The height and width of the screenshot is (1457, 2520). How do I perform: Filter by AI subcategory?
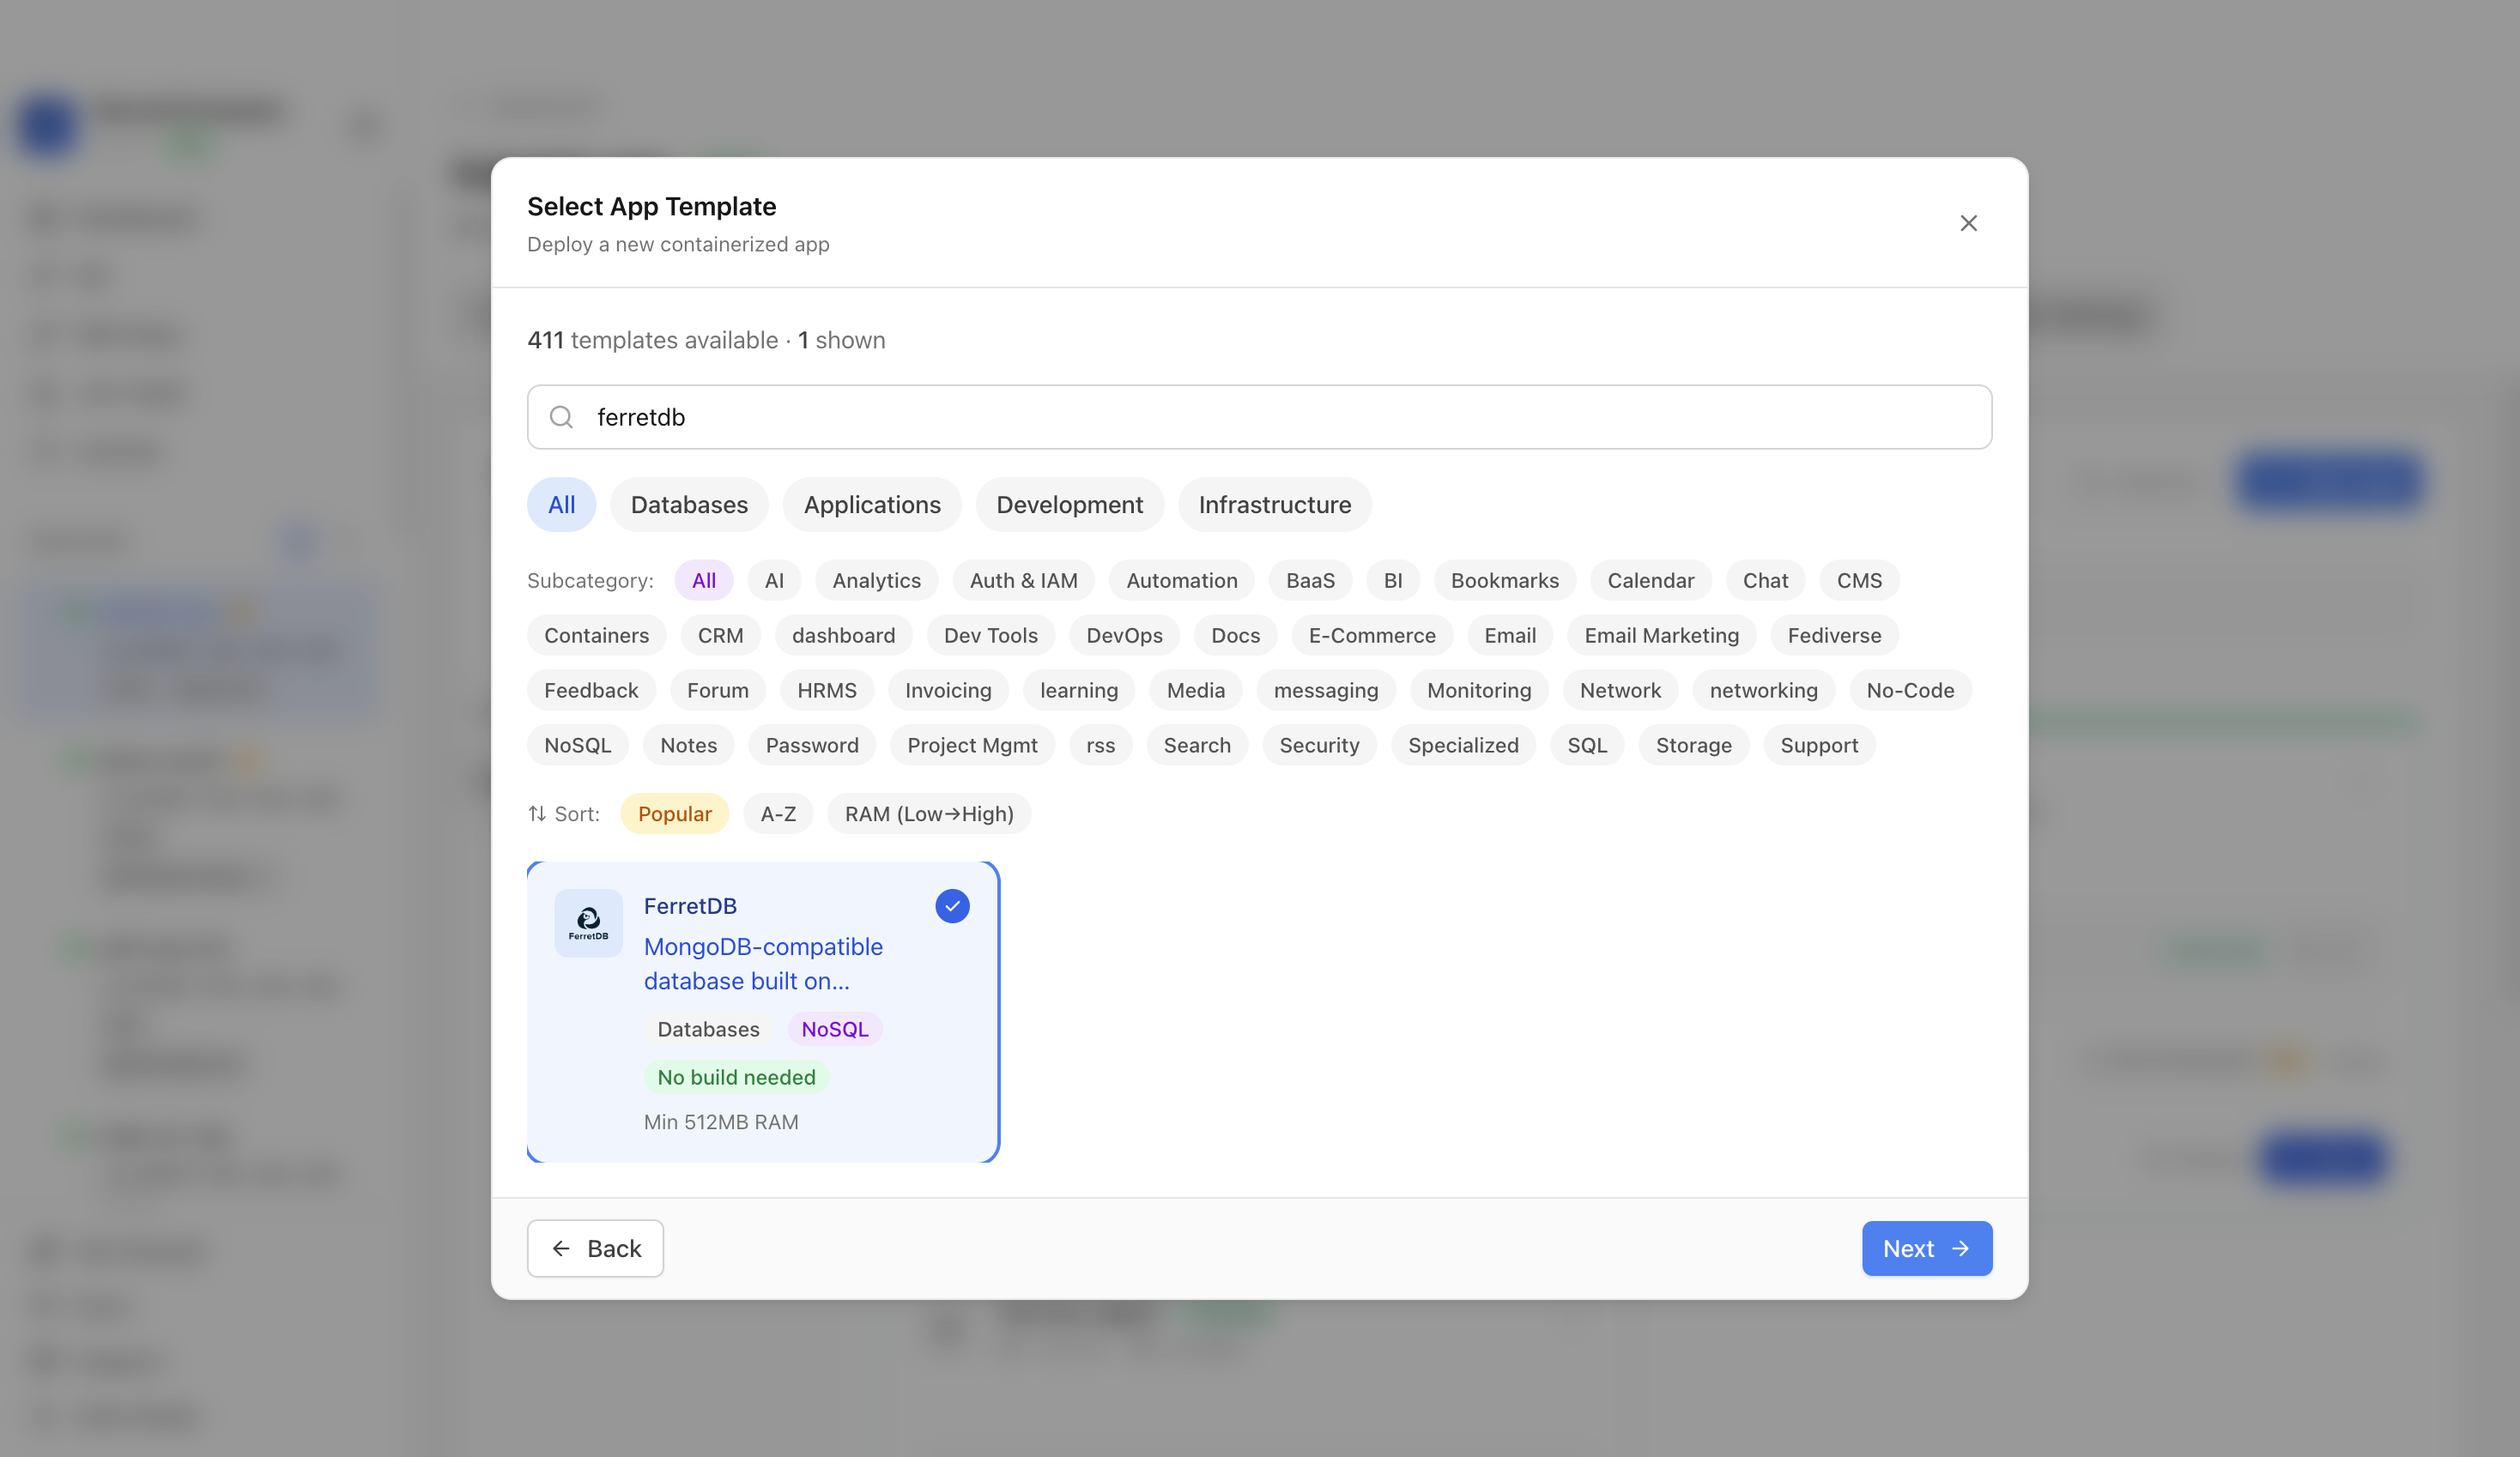tap(774, 581)
